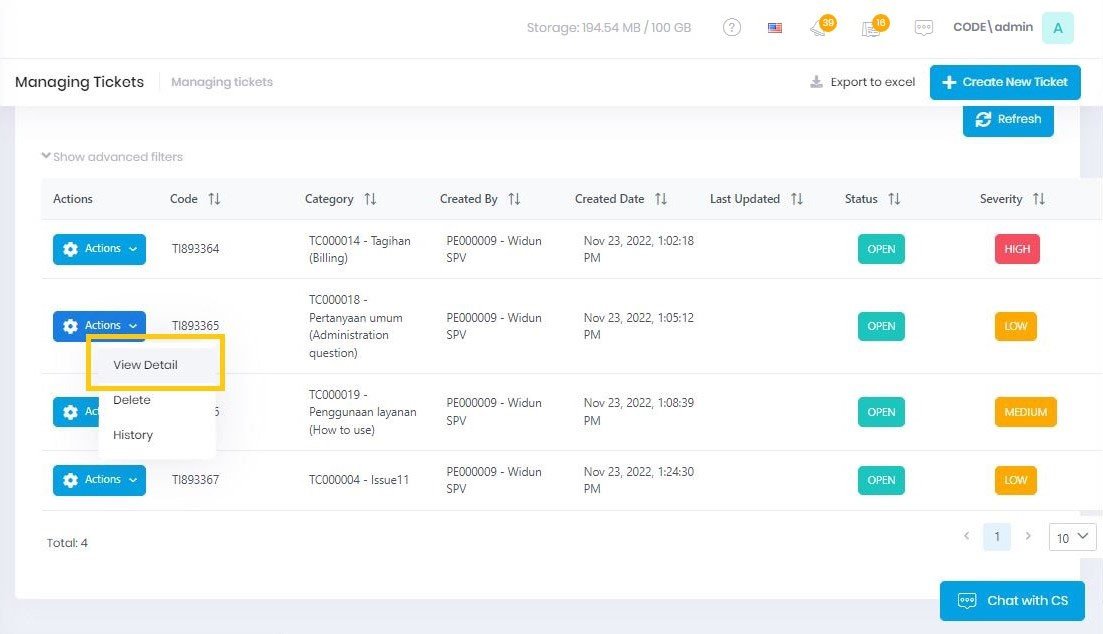Click the chat bubble icon in header

[x=923, y=28]
